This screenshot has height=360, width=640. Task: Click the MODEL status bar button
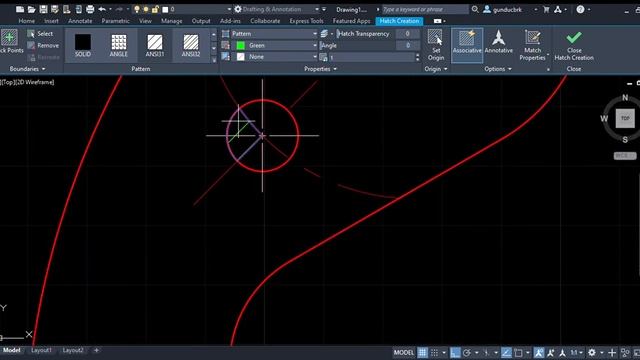tap(404, 352)
